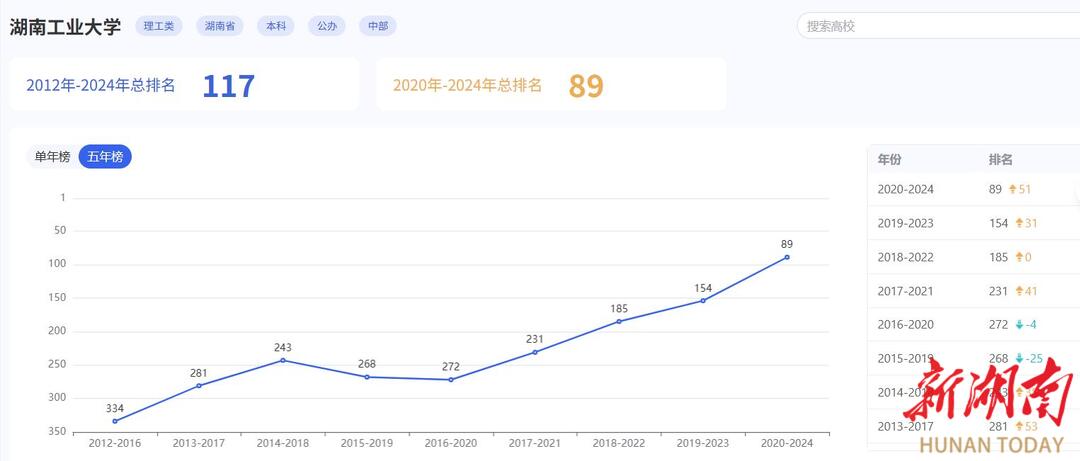Click the 本科 tag
1080x461 pixels.
click(x=276, y=26)
